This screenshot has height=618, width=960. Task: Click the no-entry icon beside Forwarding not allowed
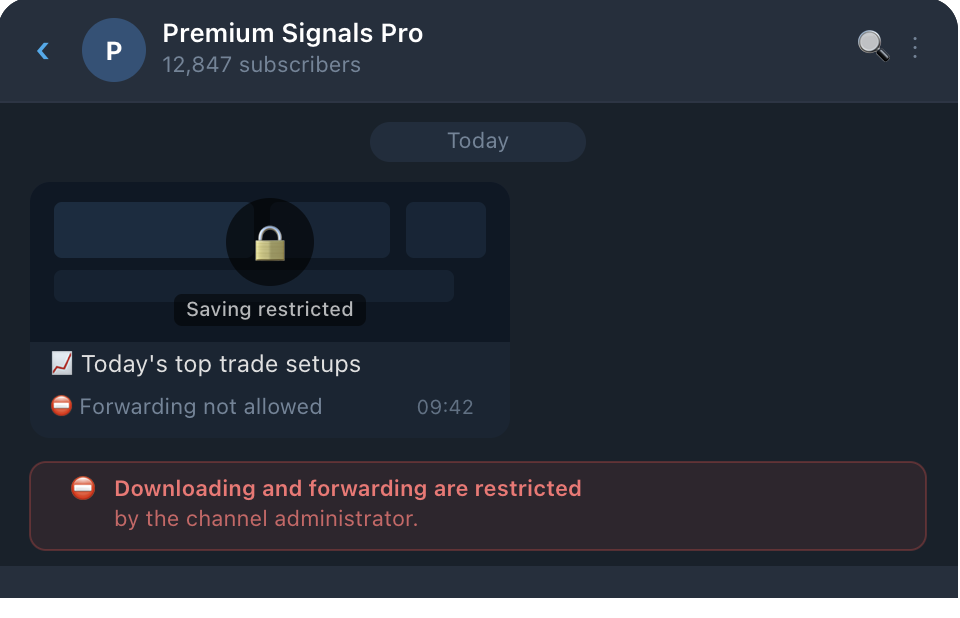click(x=61, y=406)
